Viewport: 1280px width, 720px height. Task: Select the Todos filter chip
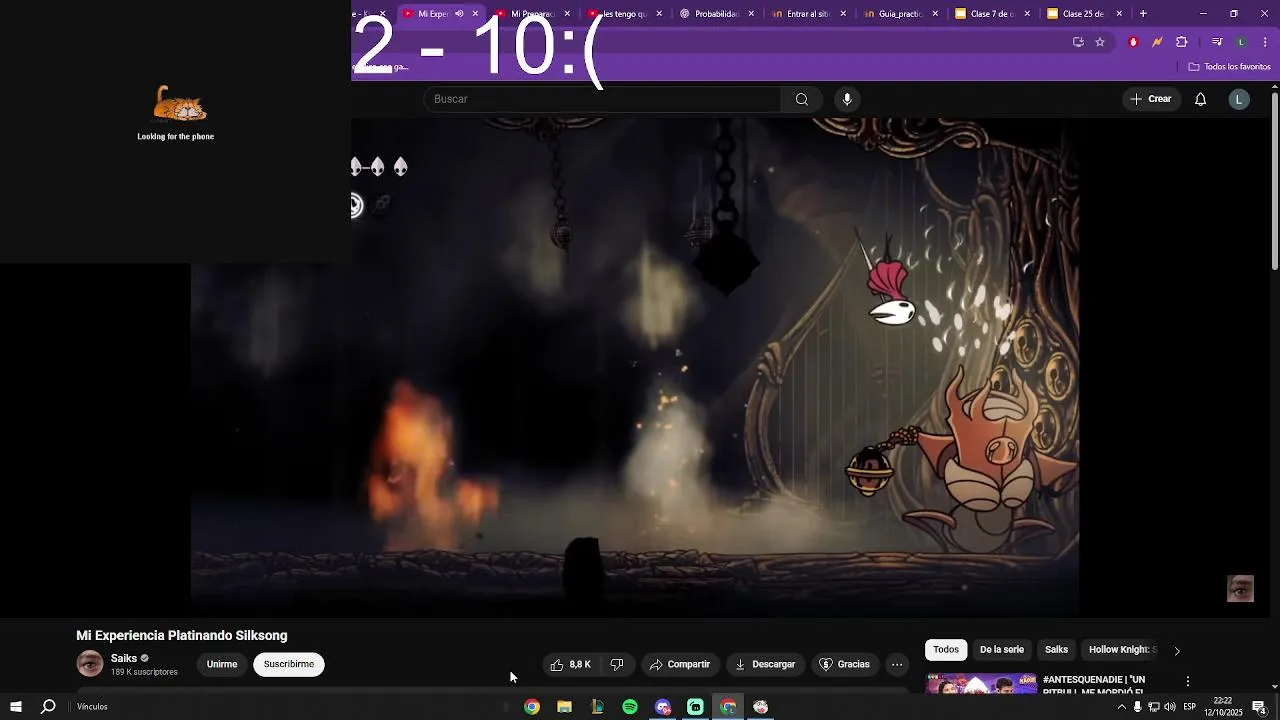pos(946,650)
